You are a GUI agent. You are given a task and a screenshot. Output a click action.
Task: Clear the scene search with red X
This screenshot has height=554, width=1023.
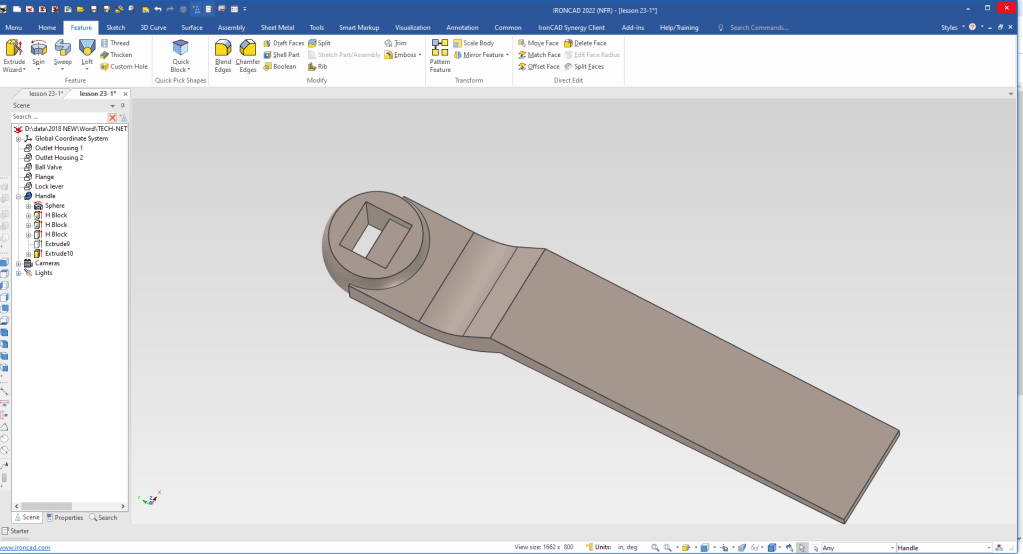pos(112,117)
